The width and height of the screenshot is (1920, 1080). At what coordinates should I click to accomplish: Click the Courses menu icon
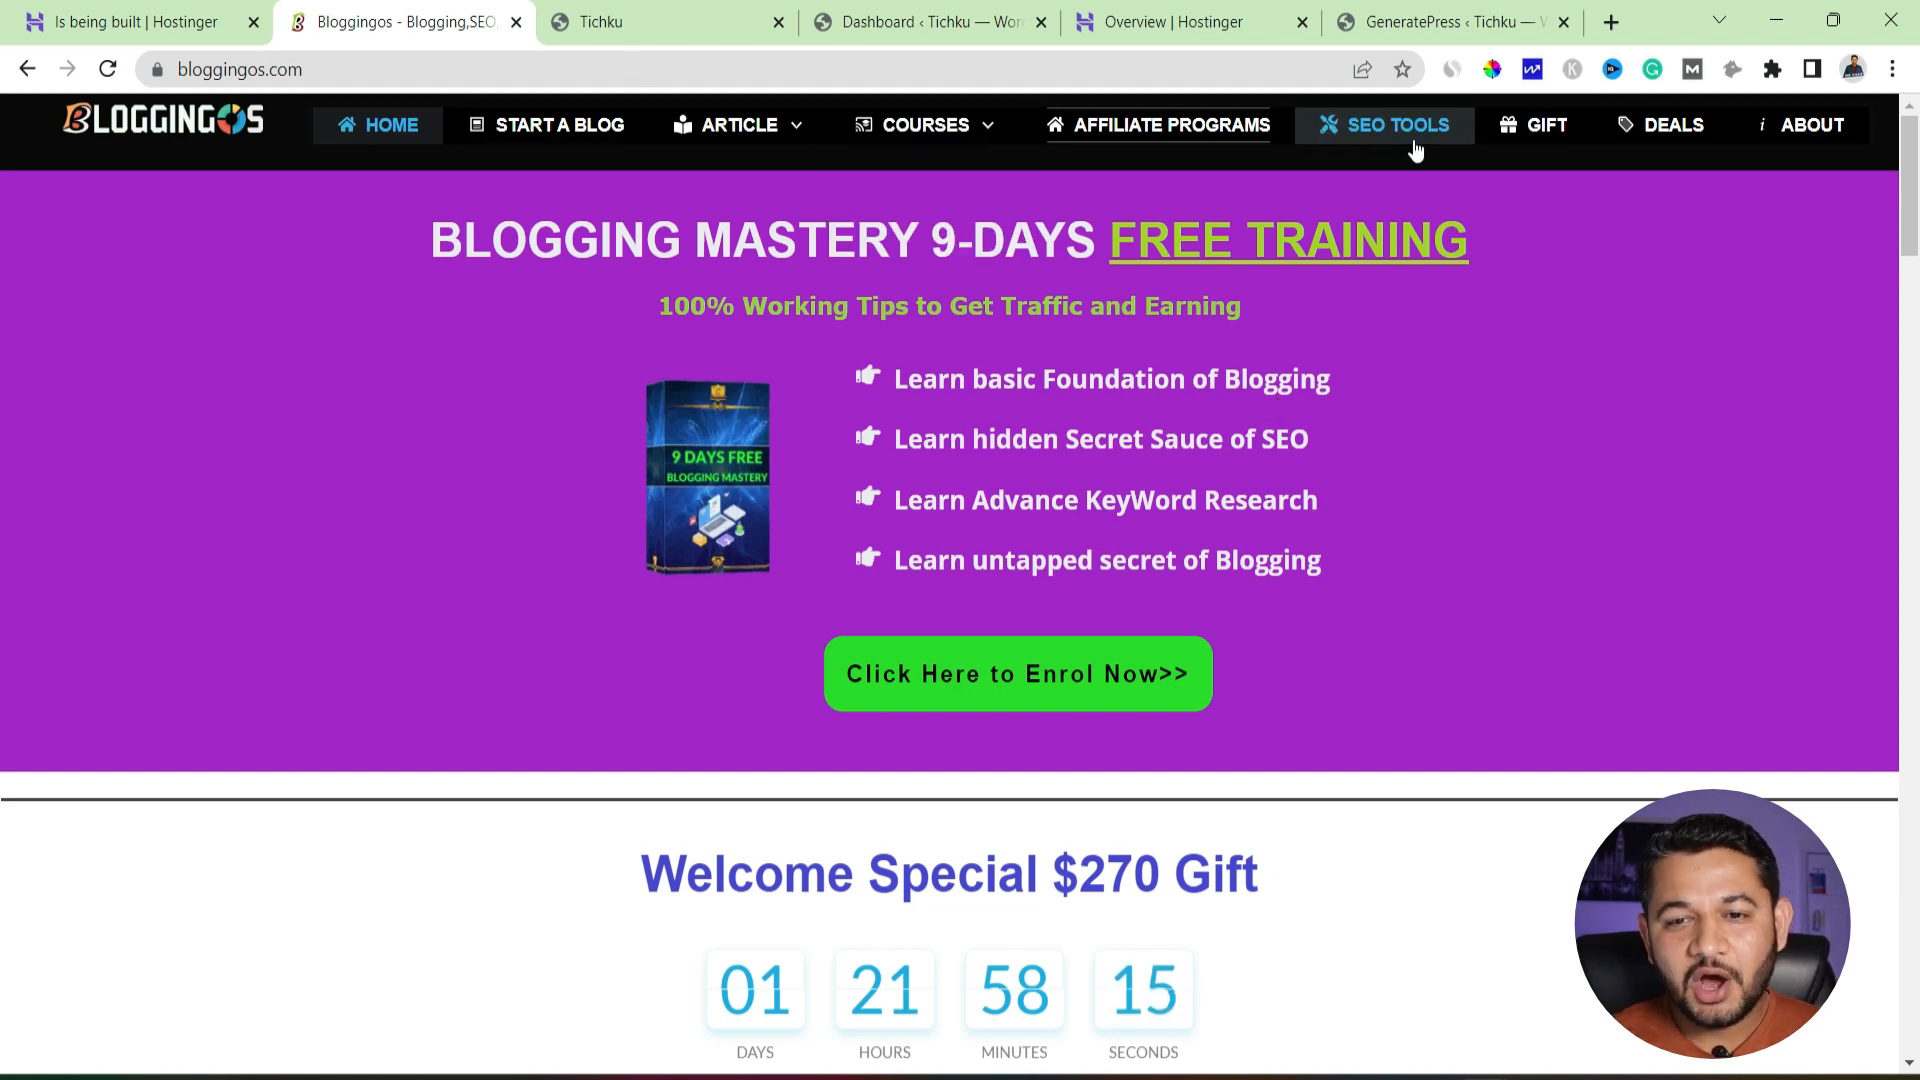864,124
